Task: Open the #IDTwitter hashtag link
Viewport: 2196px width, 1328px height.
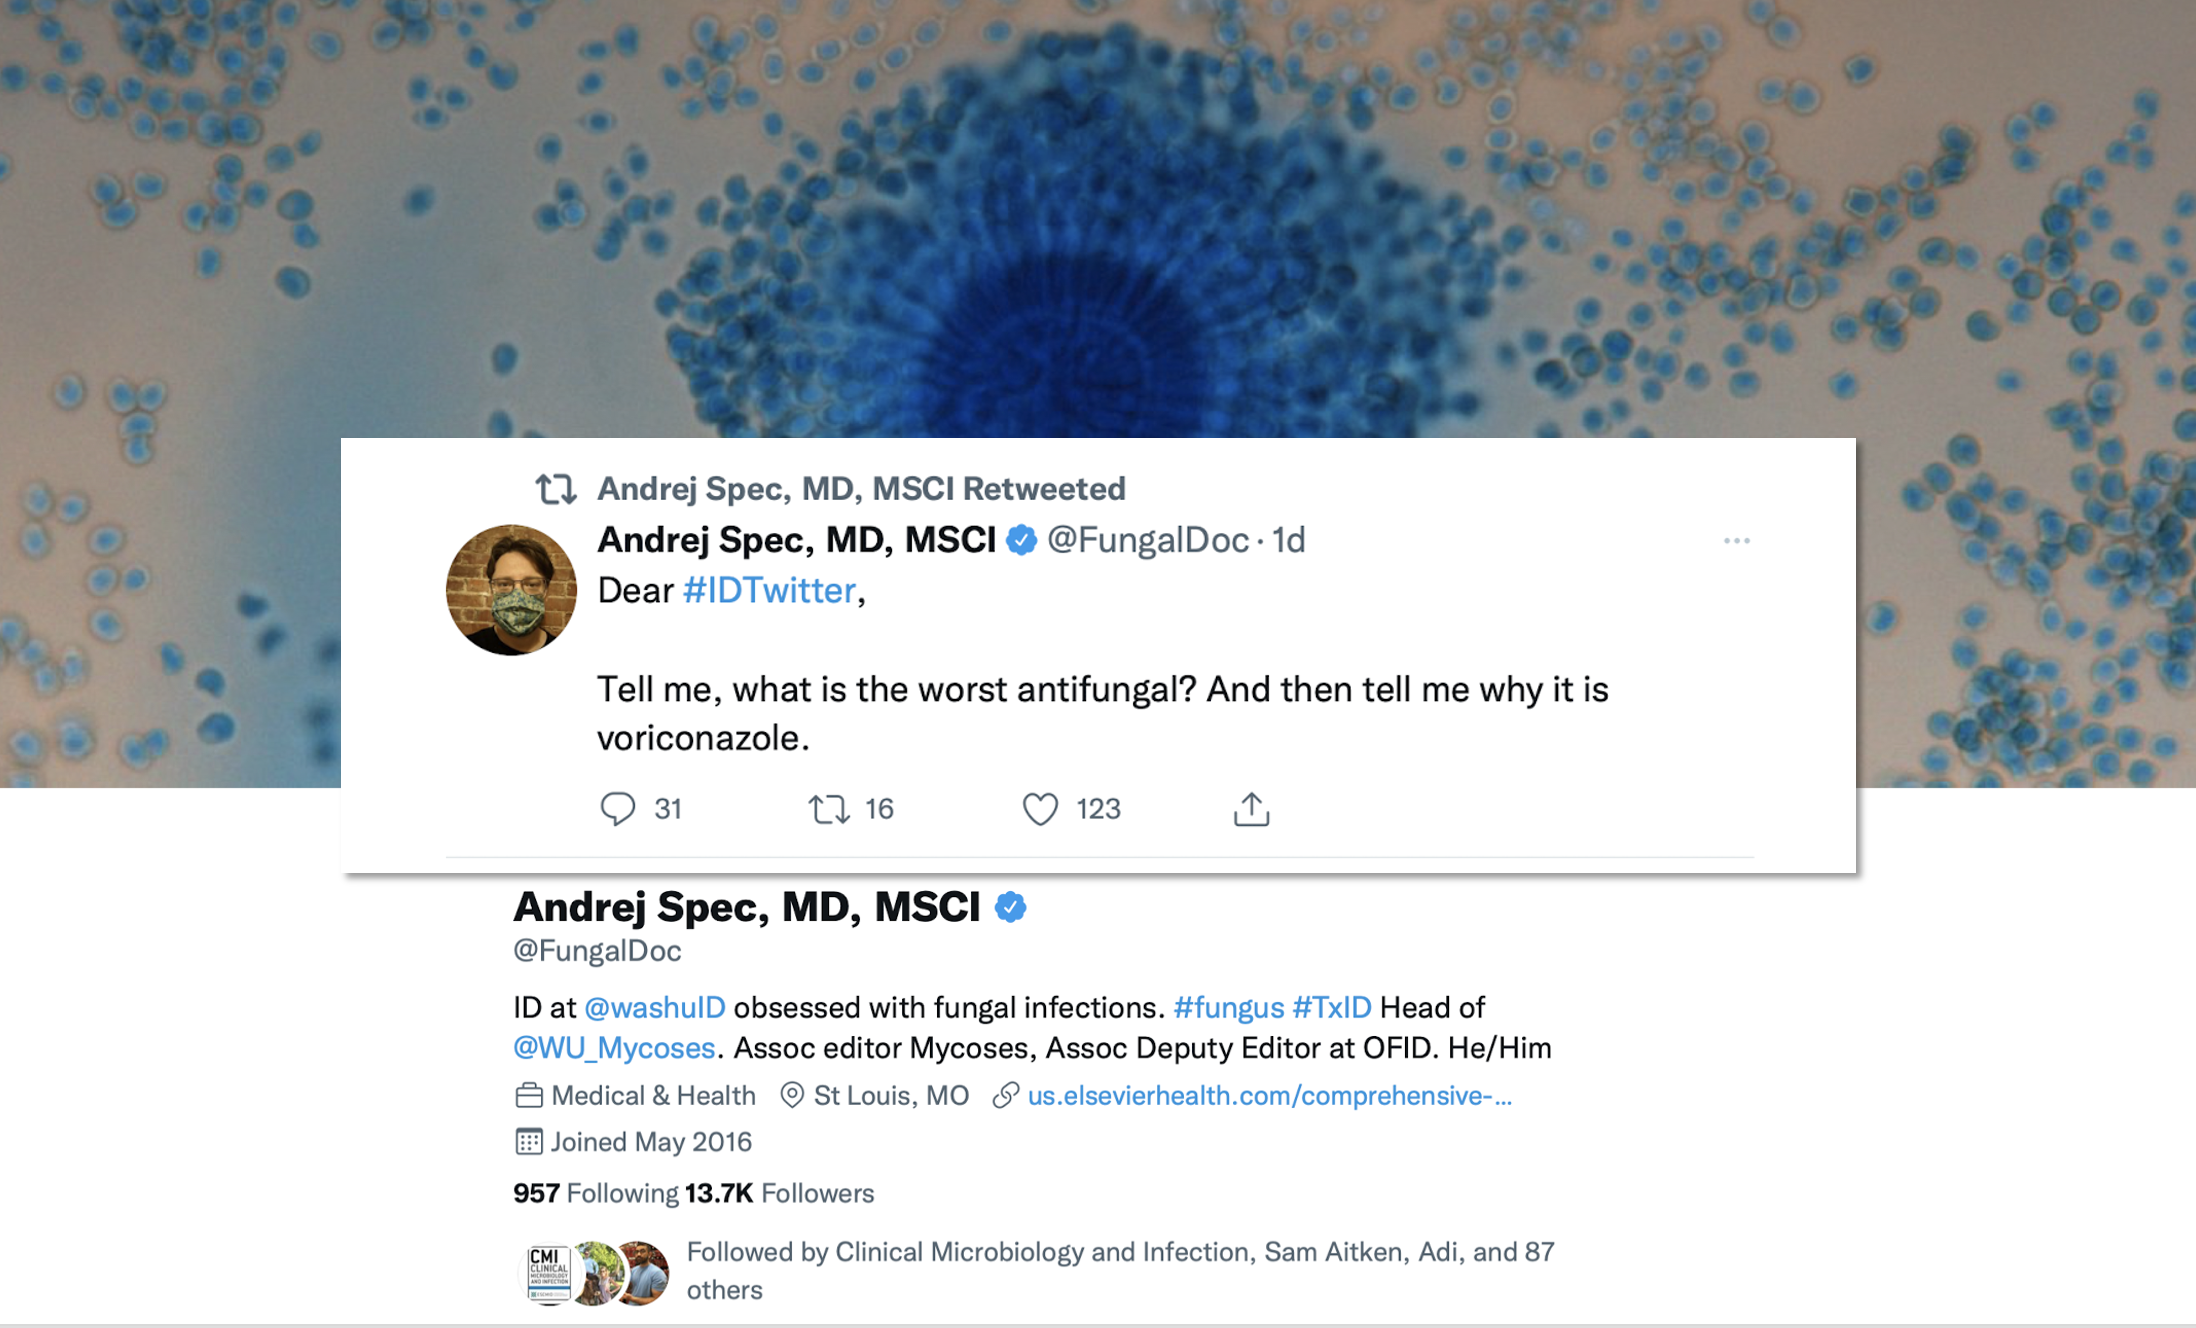Action: click(x=769, y=591)
